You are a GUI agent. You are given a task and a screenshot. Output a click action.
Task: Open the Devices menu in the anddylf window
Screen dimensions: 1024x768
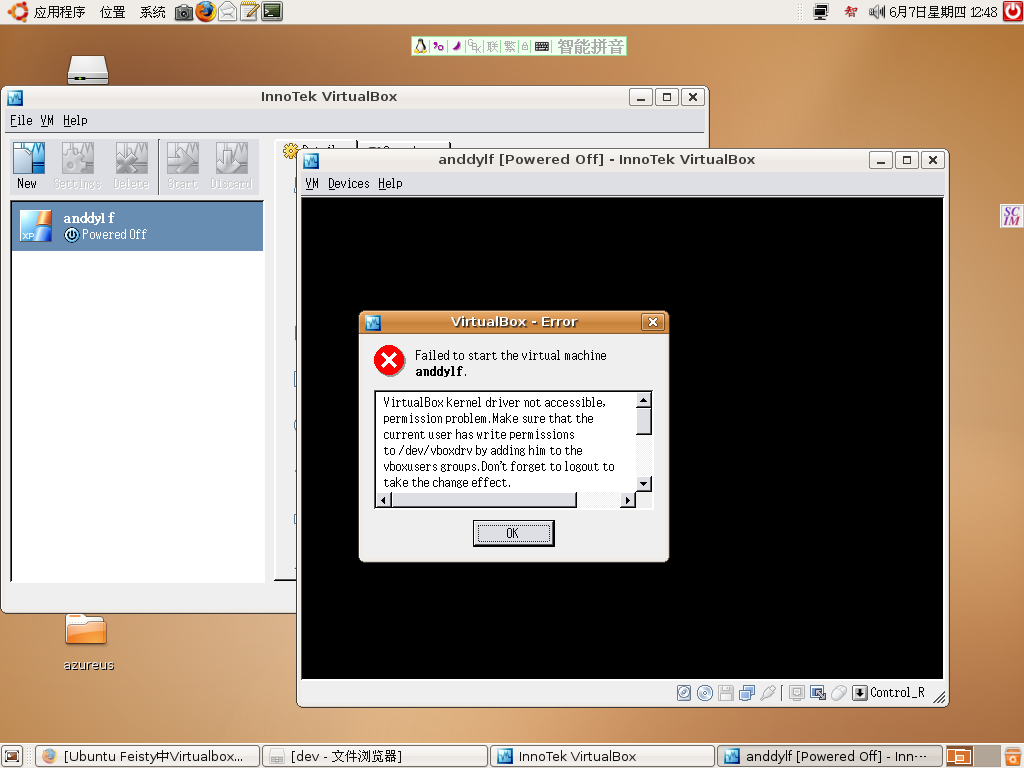tap(349, 184)
